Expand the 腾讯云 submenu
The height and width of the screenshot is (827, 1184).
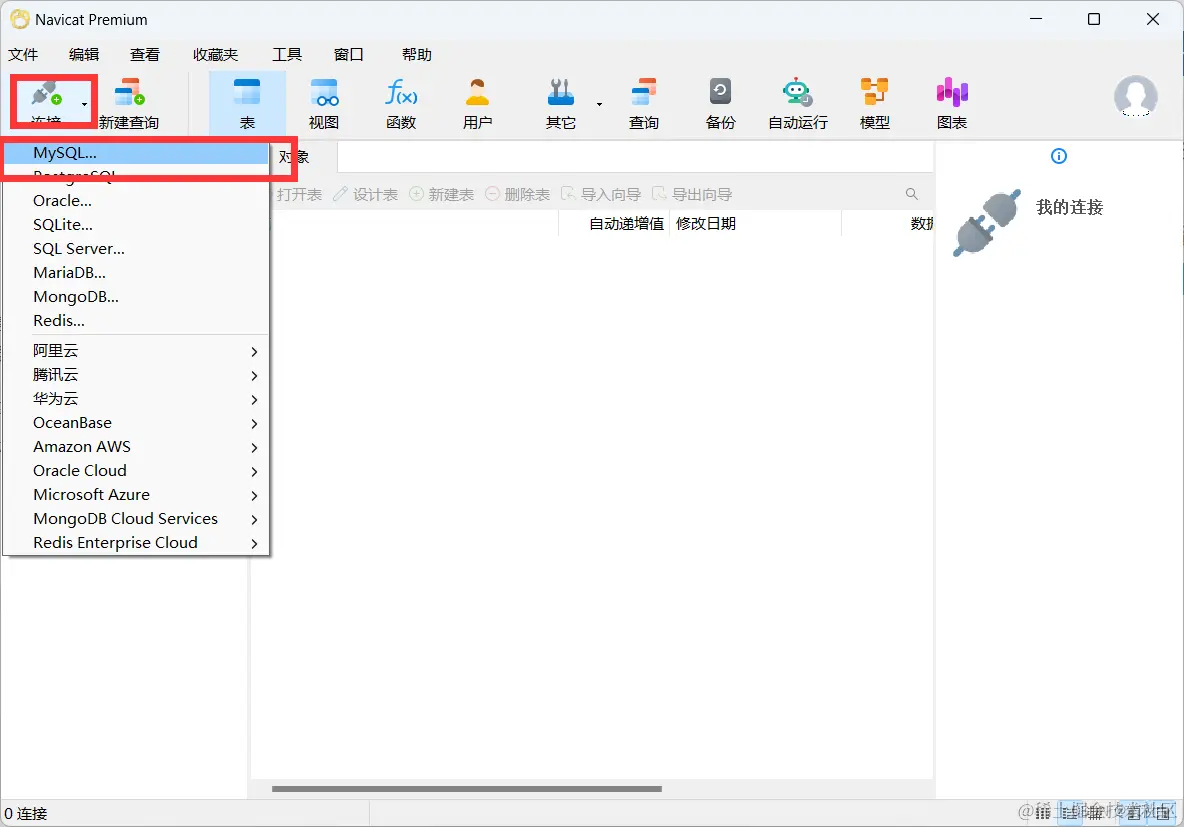click(136, 375)
